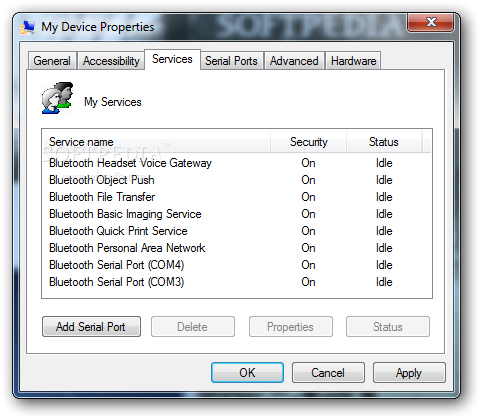Pick Bluetooth Personal Area Network row

coord(236,248)
